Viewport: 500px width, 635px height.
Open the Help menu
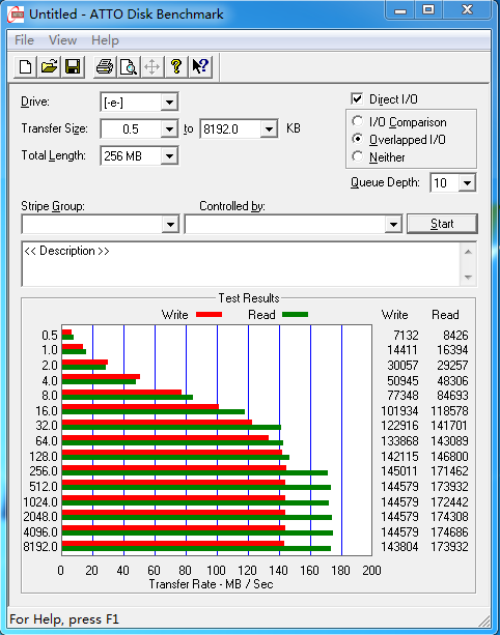105,40
